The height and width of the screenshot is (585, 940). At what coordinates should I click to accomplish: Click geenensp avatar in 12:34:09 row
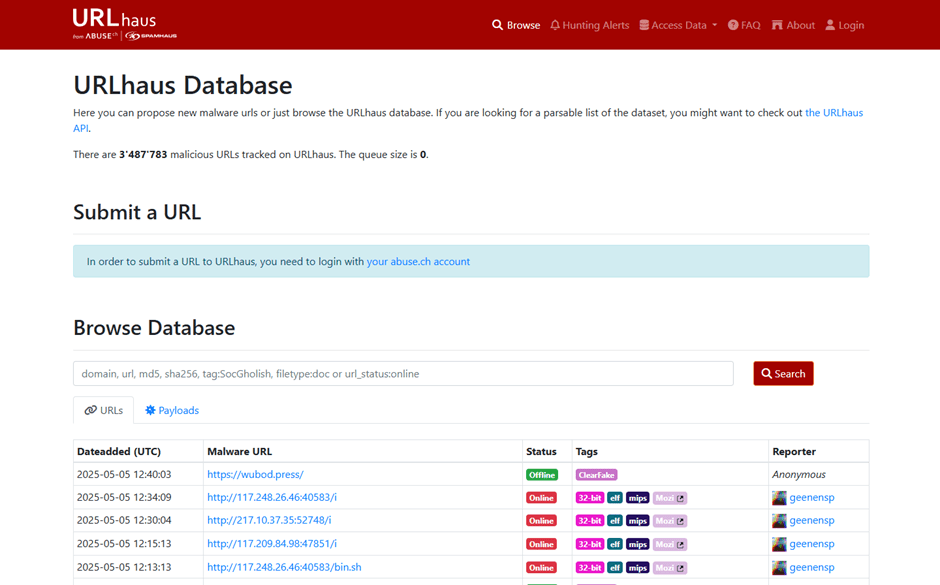tap(779, 498)
